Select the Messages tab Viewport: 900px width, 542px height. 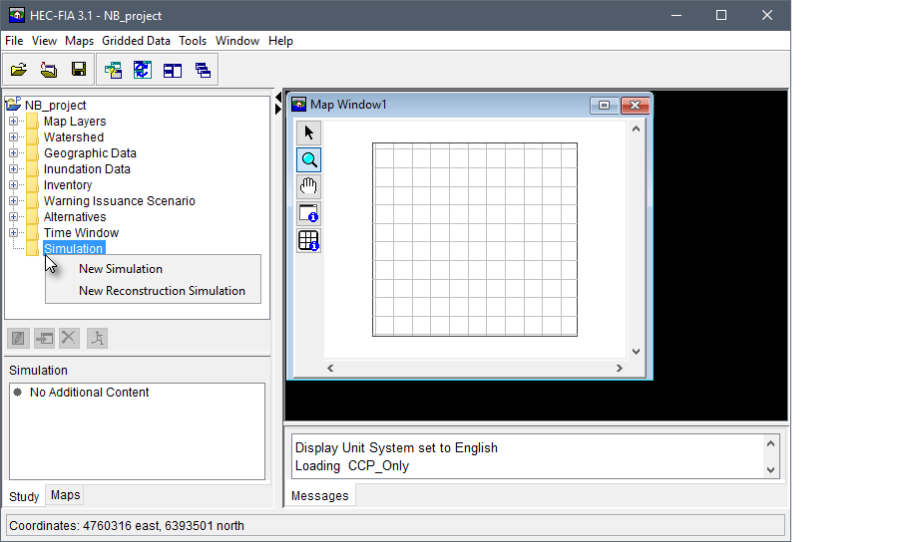coord(320,496)
